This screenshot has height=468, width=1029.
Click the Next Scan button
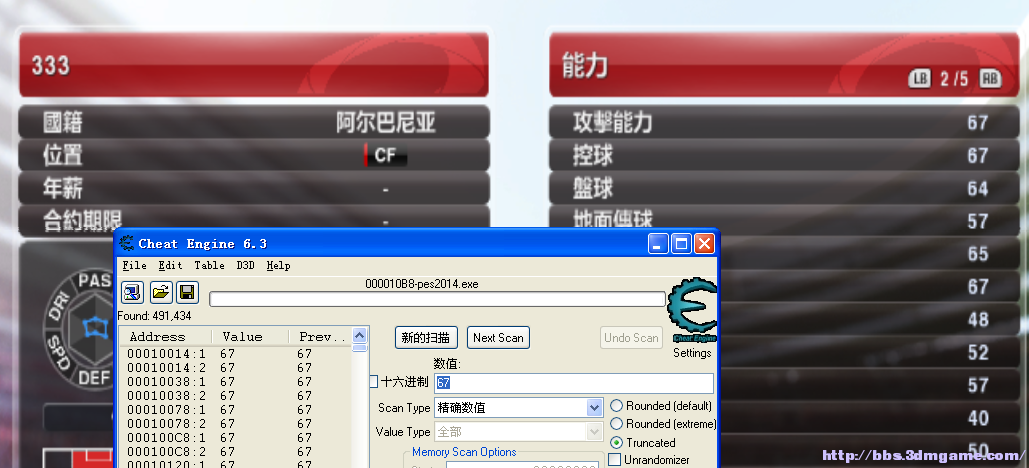pos(498,338)
